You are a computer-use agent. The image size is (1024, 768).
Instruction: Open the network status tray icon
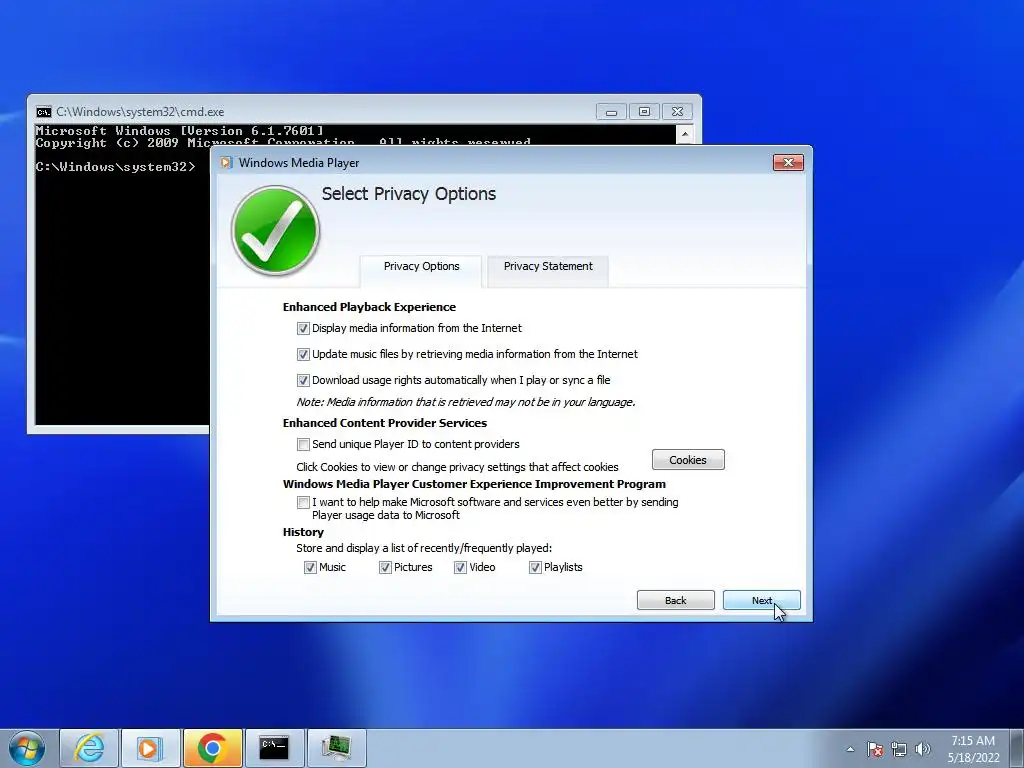coord(899,749)
